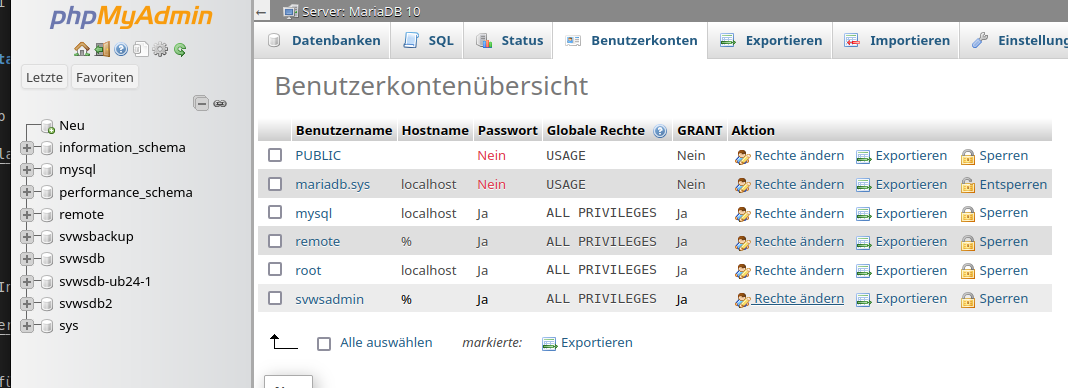1068x388 pixels.
Task: Click the database icon beside sys
Action: tap(47, 326)
